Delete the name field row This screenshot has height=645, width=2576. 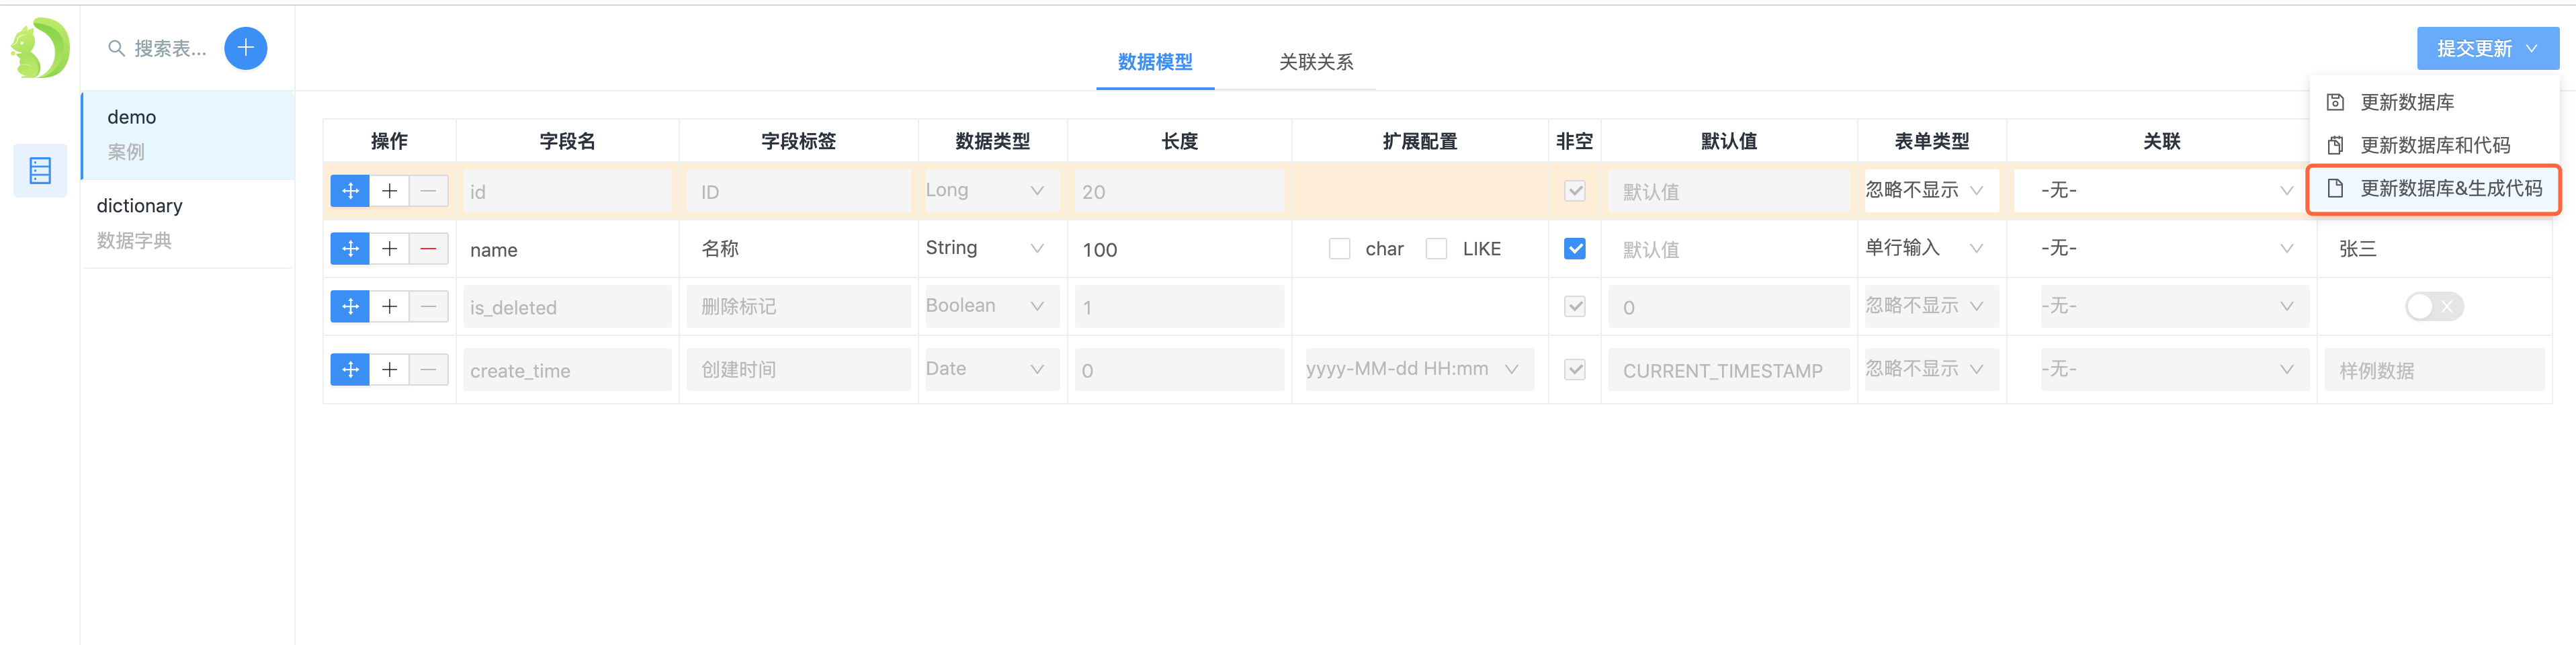[x=428, y=249]
